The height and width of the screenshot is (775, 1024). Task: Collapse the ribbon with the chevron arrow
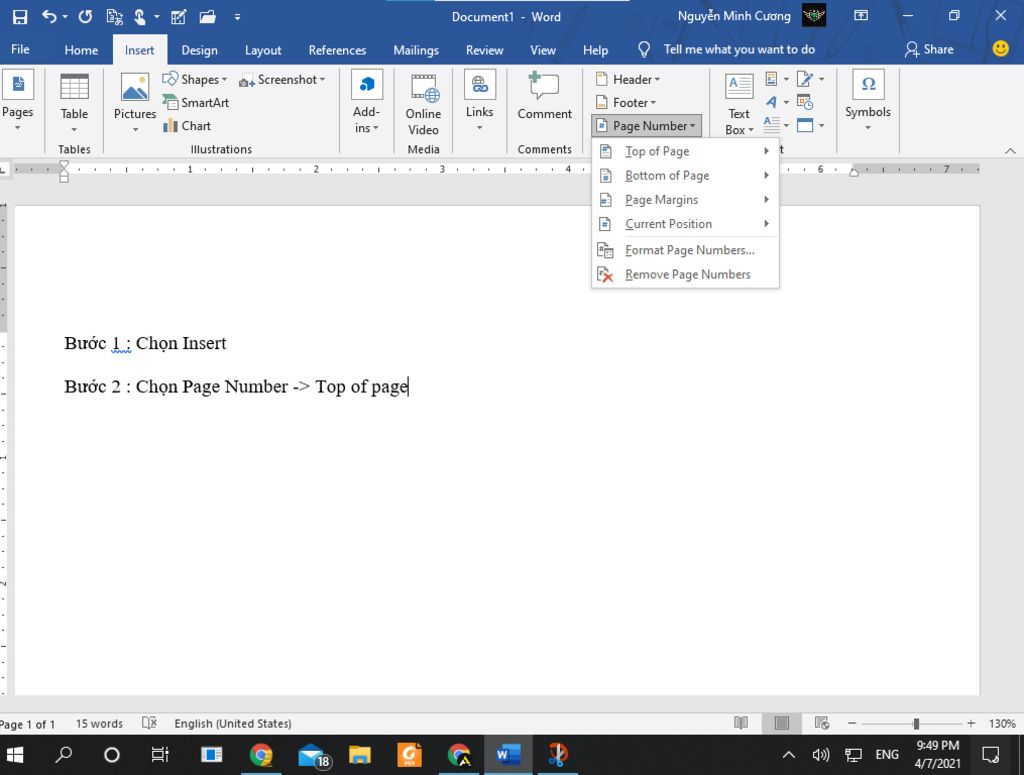coord(1010,151)
